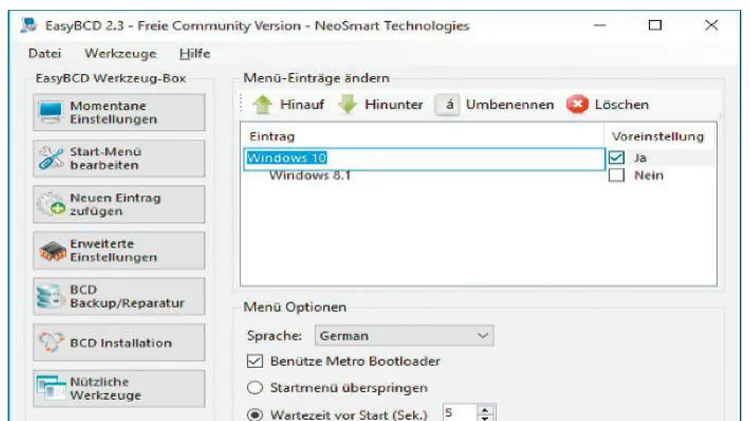Click the Momentane Einstellungen label

click(113, 112)
